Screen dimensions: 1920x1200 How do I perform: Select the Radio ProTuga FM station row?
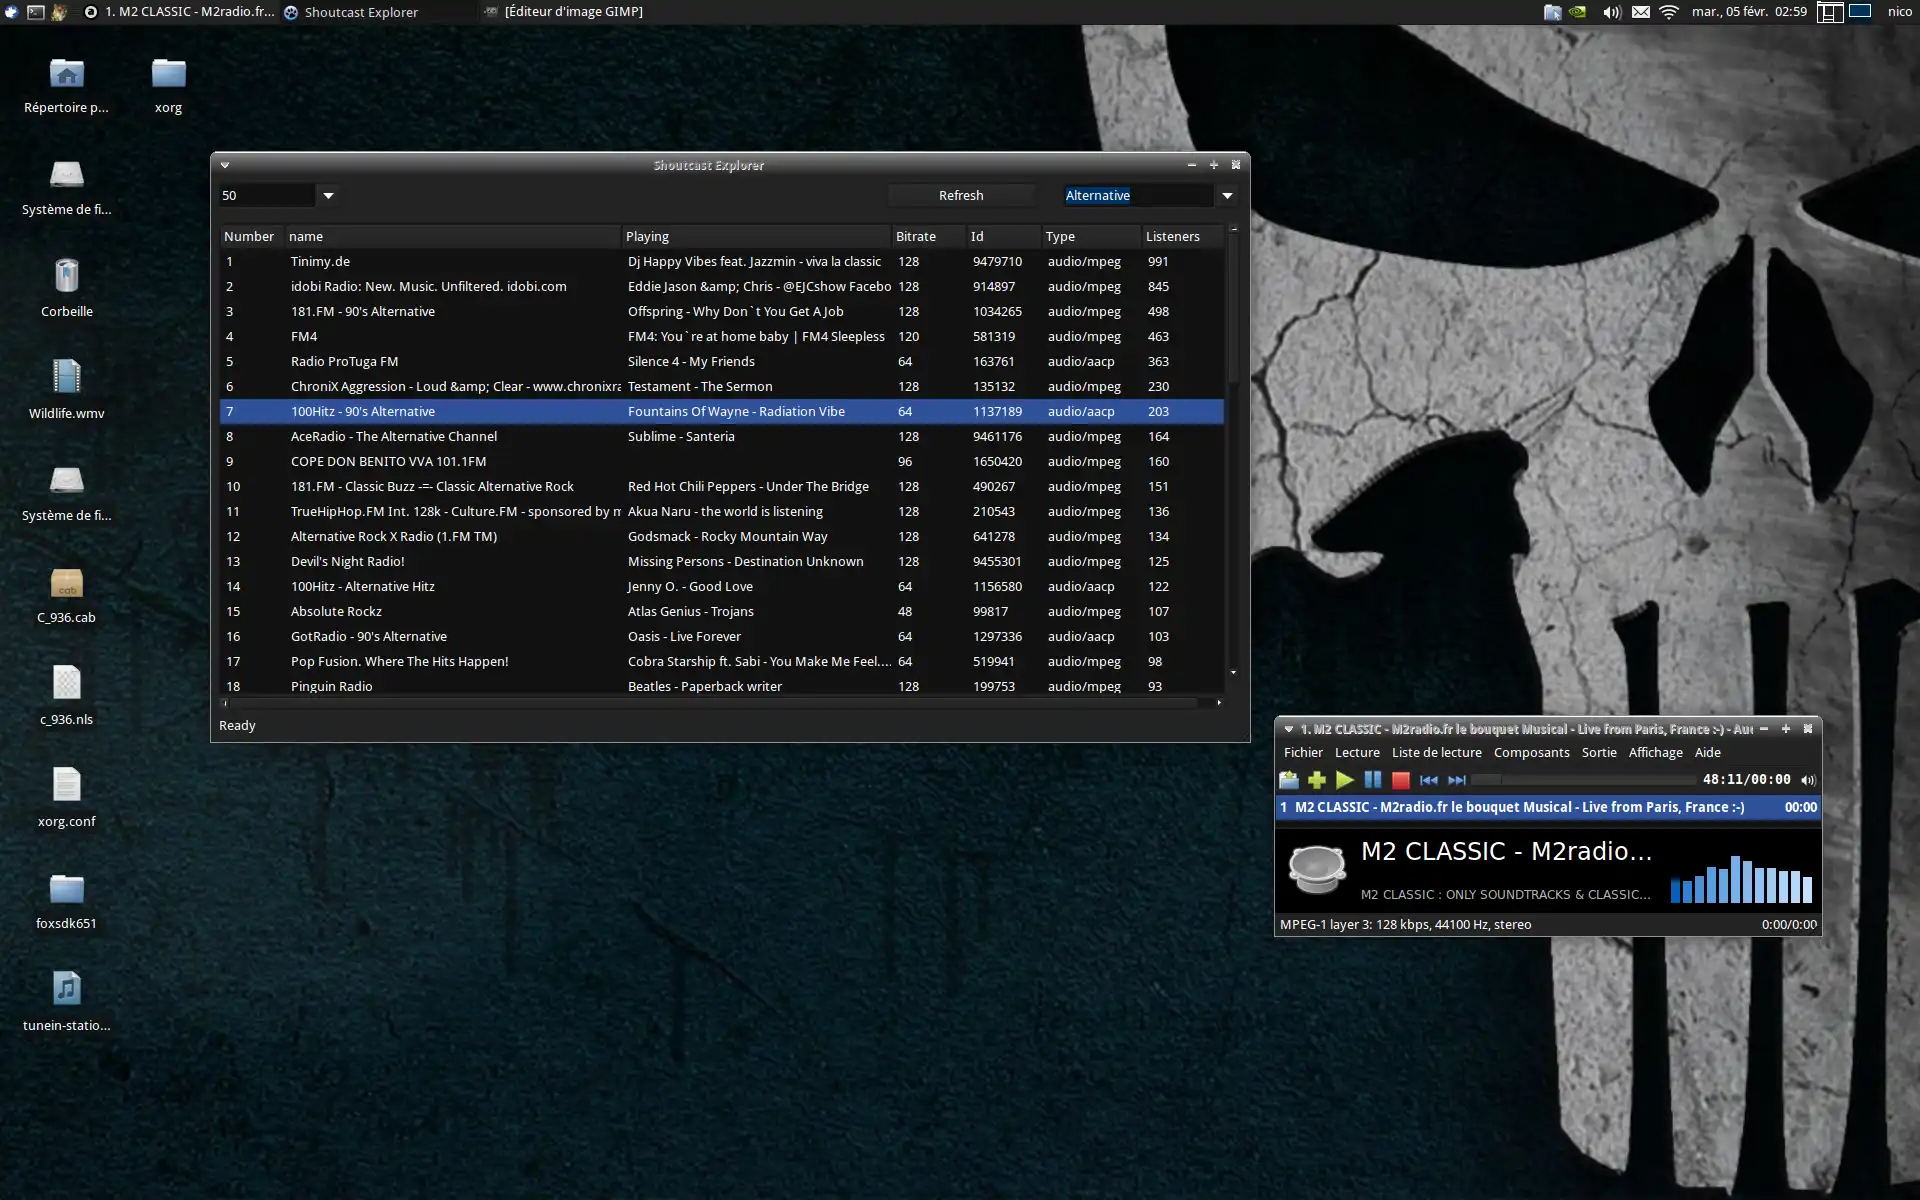coord(344,362)
